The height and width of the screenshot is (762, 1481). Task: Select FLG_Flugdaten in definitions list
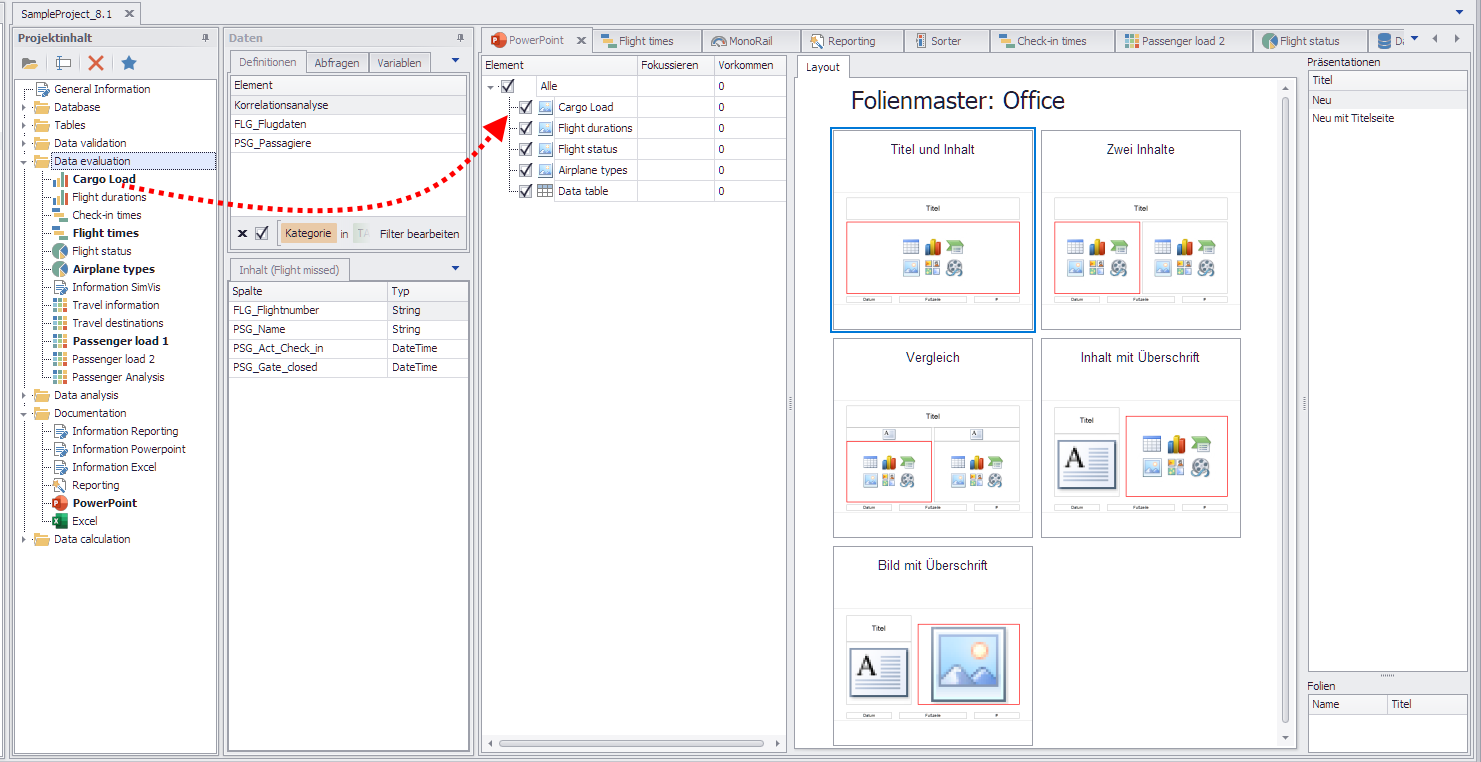[x=348, y=124]
